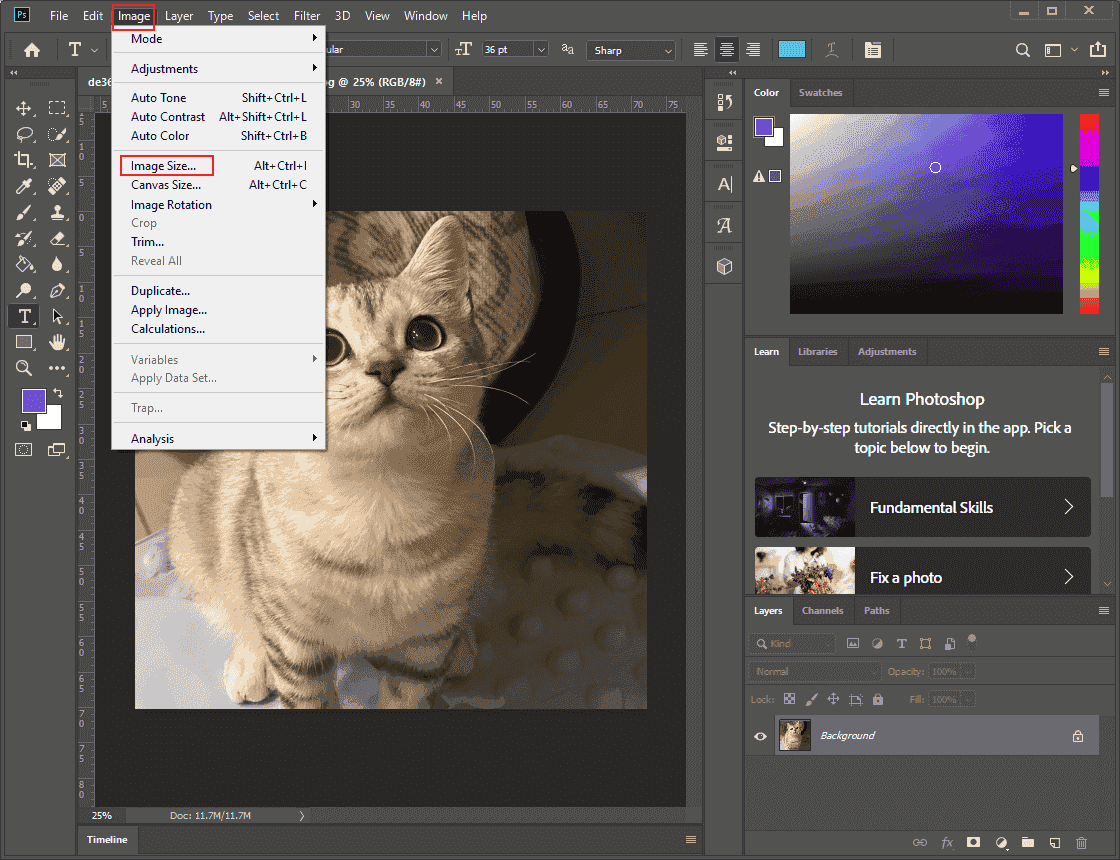Select the Horizontal Type tool
This screenshot has height=860, width=1120.
[22, 316]
